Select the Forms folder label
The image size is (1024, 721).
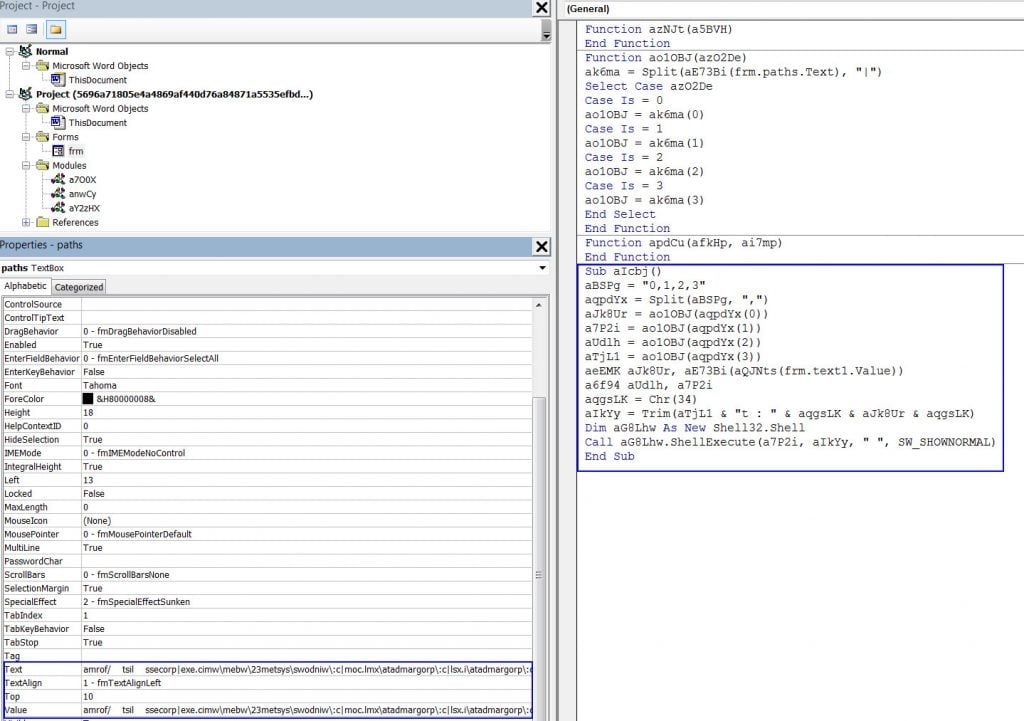click(65, 137)
